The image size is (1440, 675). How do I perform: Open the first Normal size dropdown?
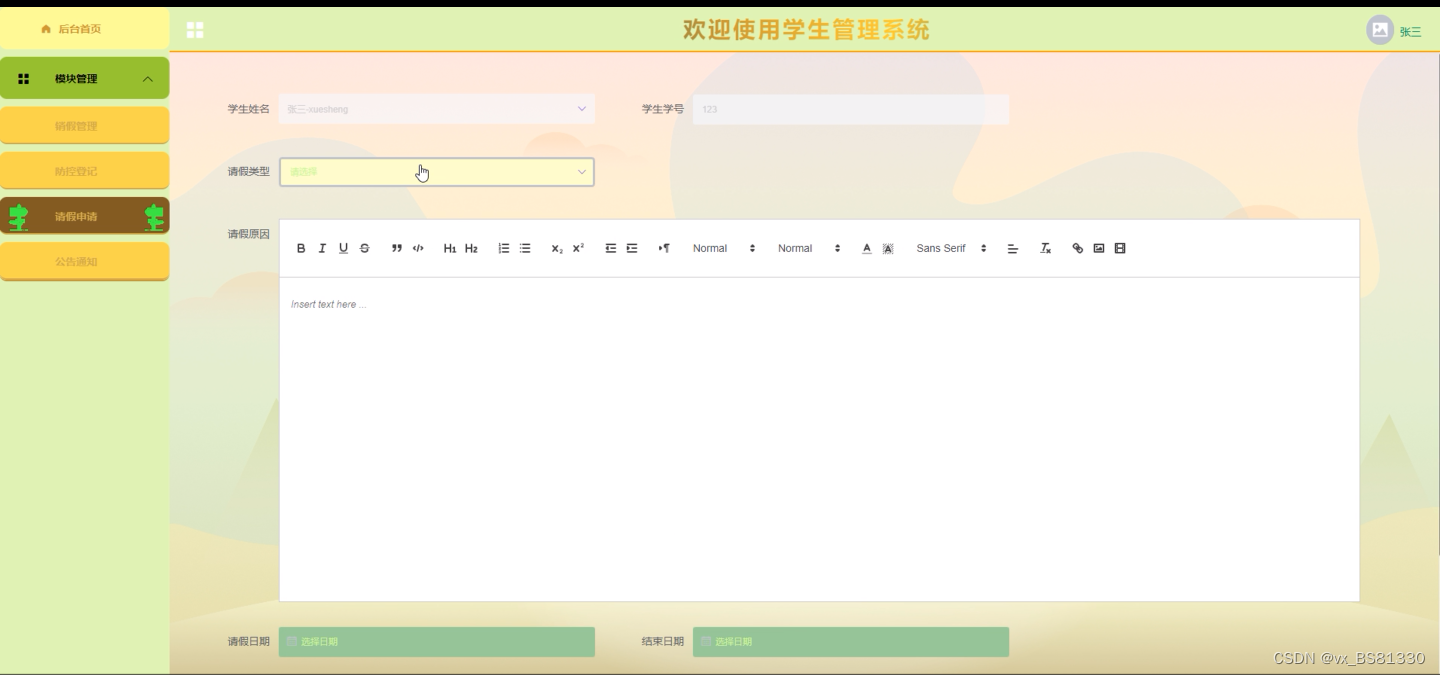point(724,248)
